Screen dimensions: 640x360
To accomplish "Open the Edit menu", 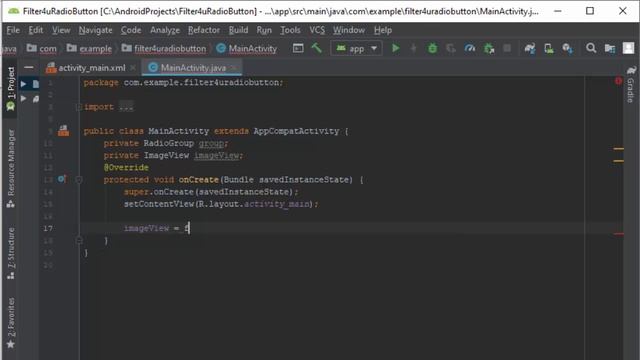I will pos(36,30).
